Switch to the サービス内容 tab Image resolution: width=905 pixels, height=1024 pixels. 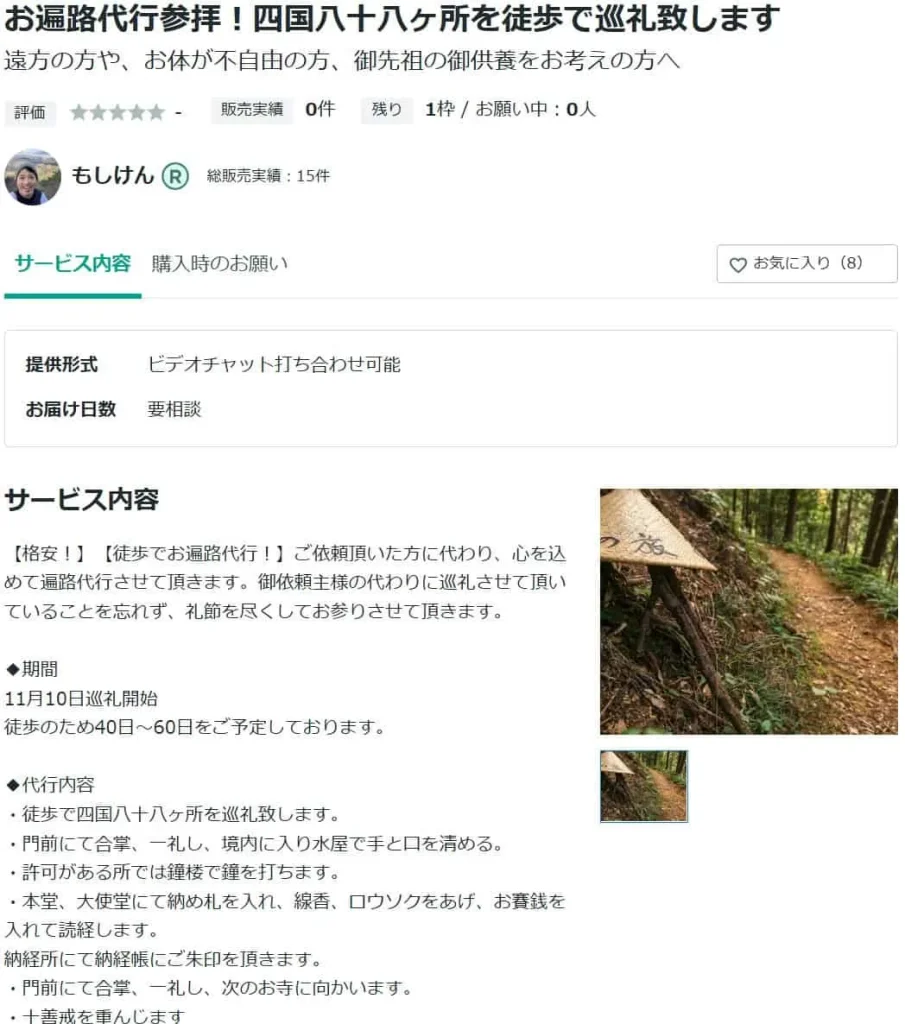[72, 263]
